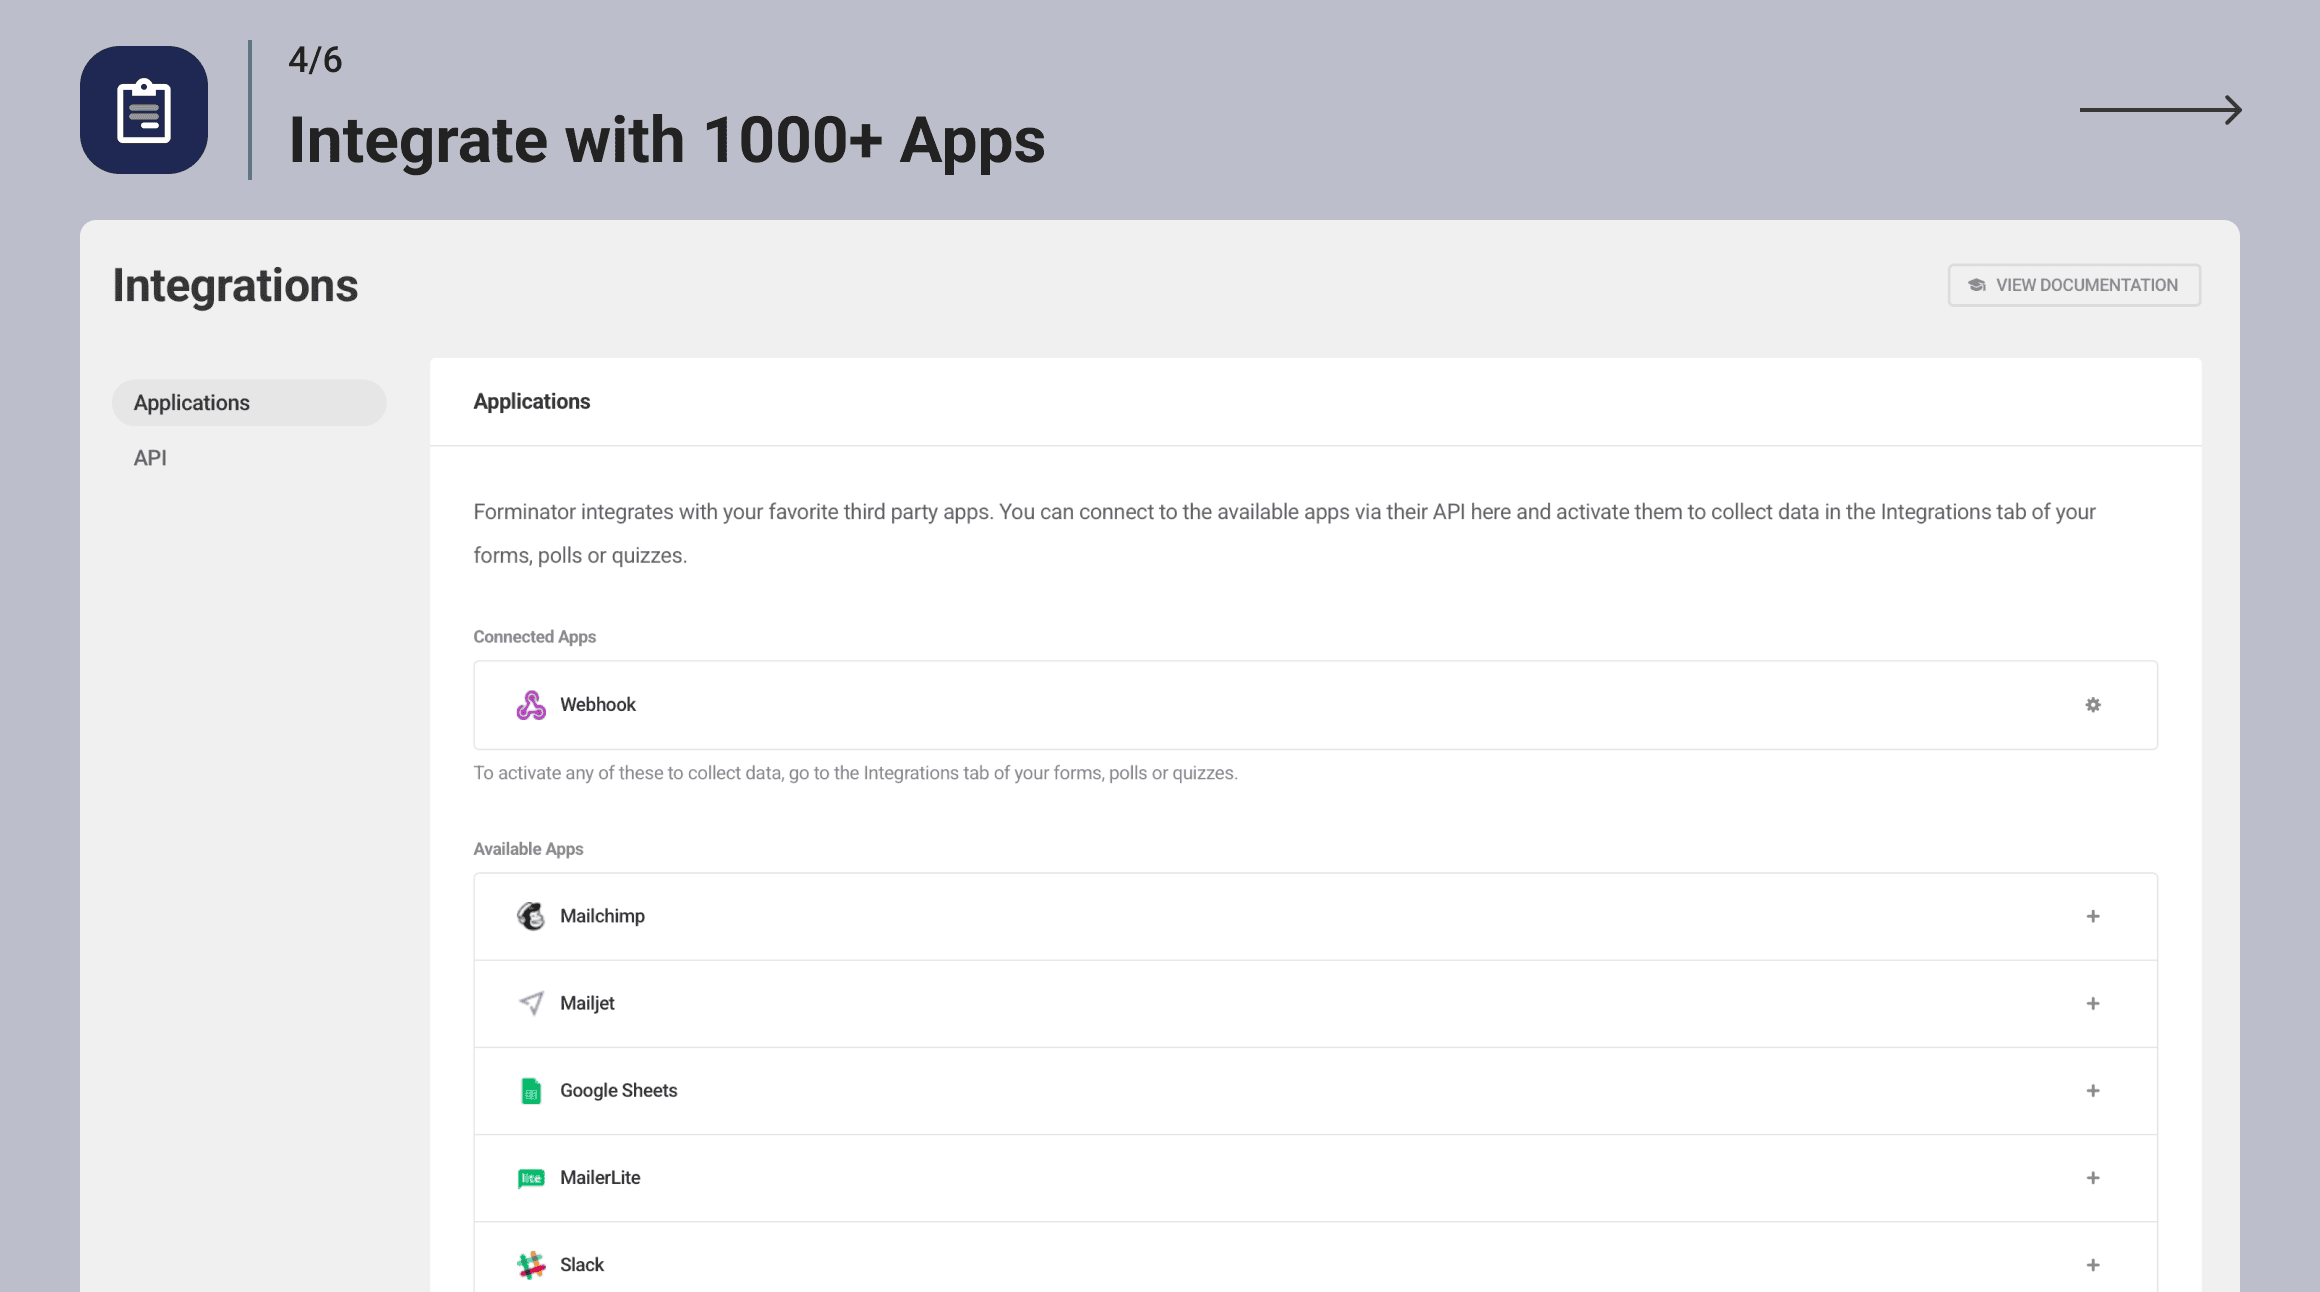Viewport: 2320px width, 1292px height.
Task: Expand Mailjet with its plus button
Action: tap(2093, 1003)
